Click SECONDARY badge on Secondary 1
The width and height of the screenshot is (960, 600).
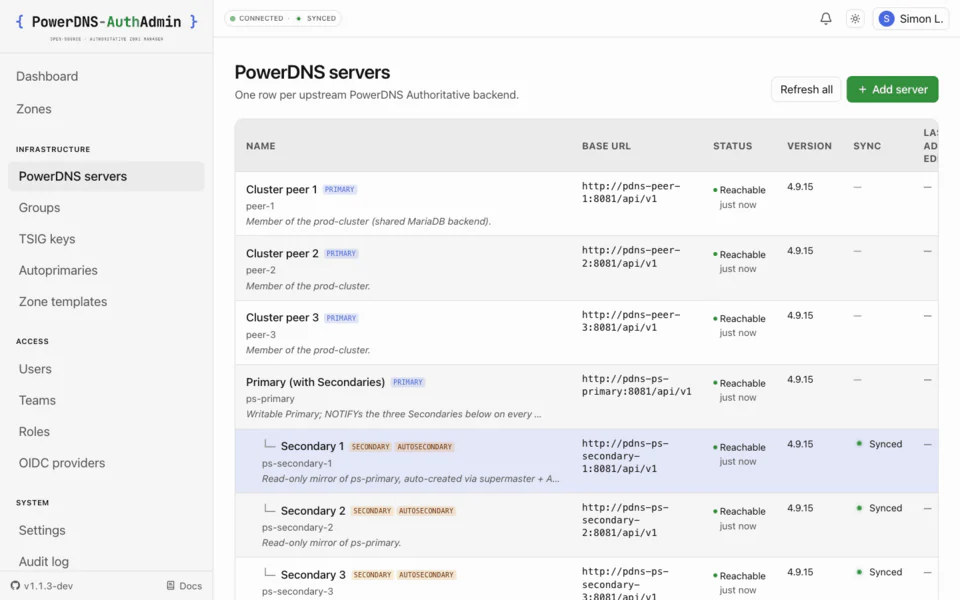click(370, 447)
